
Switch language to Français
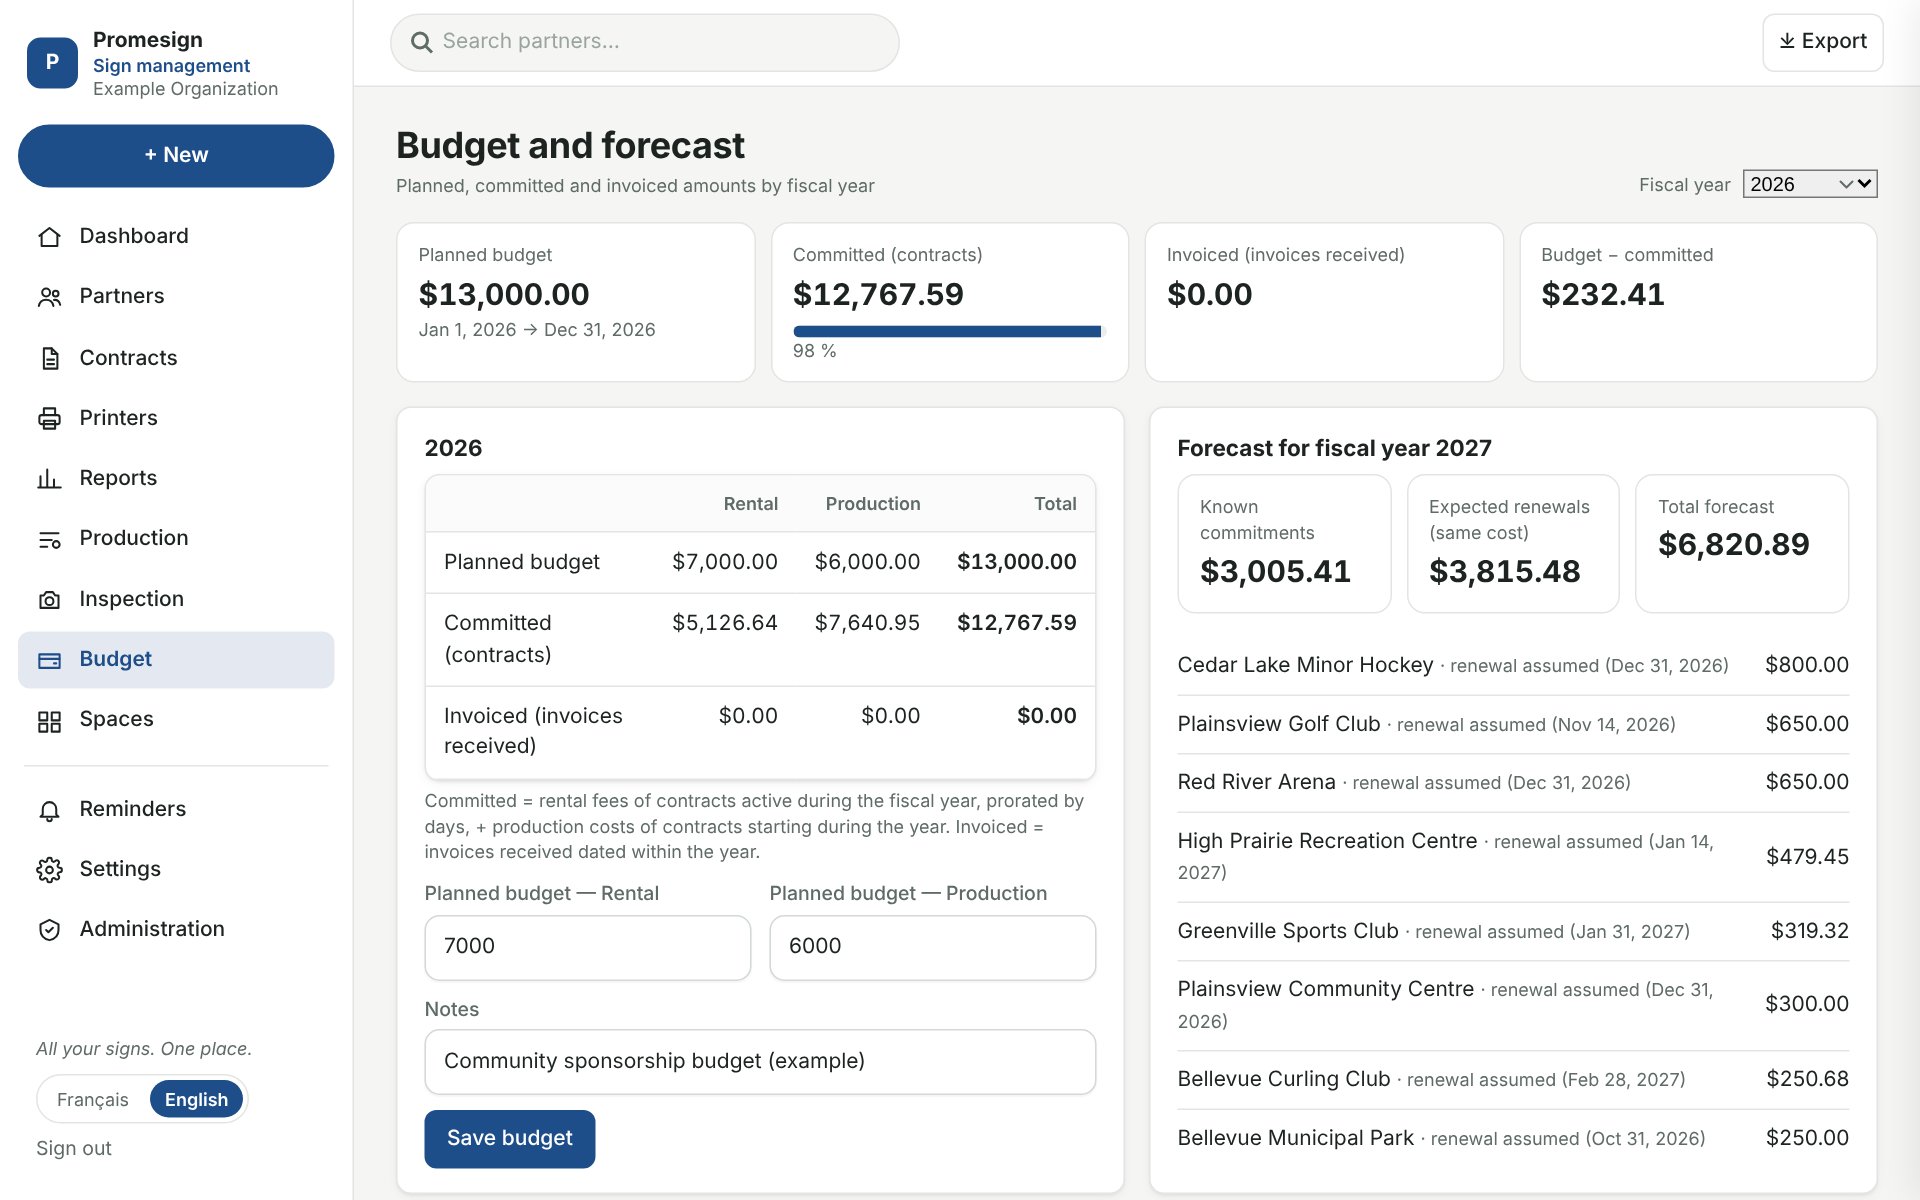(93, 1099)
